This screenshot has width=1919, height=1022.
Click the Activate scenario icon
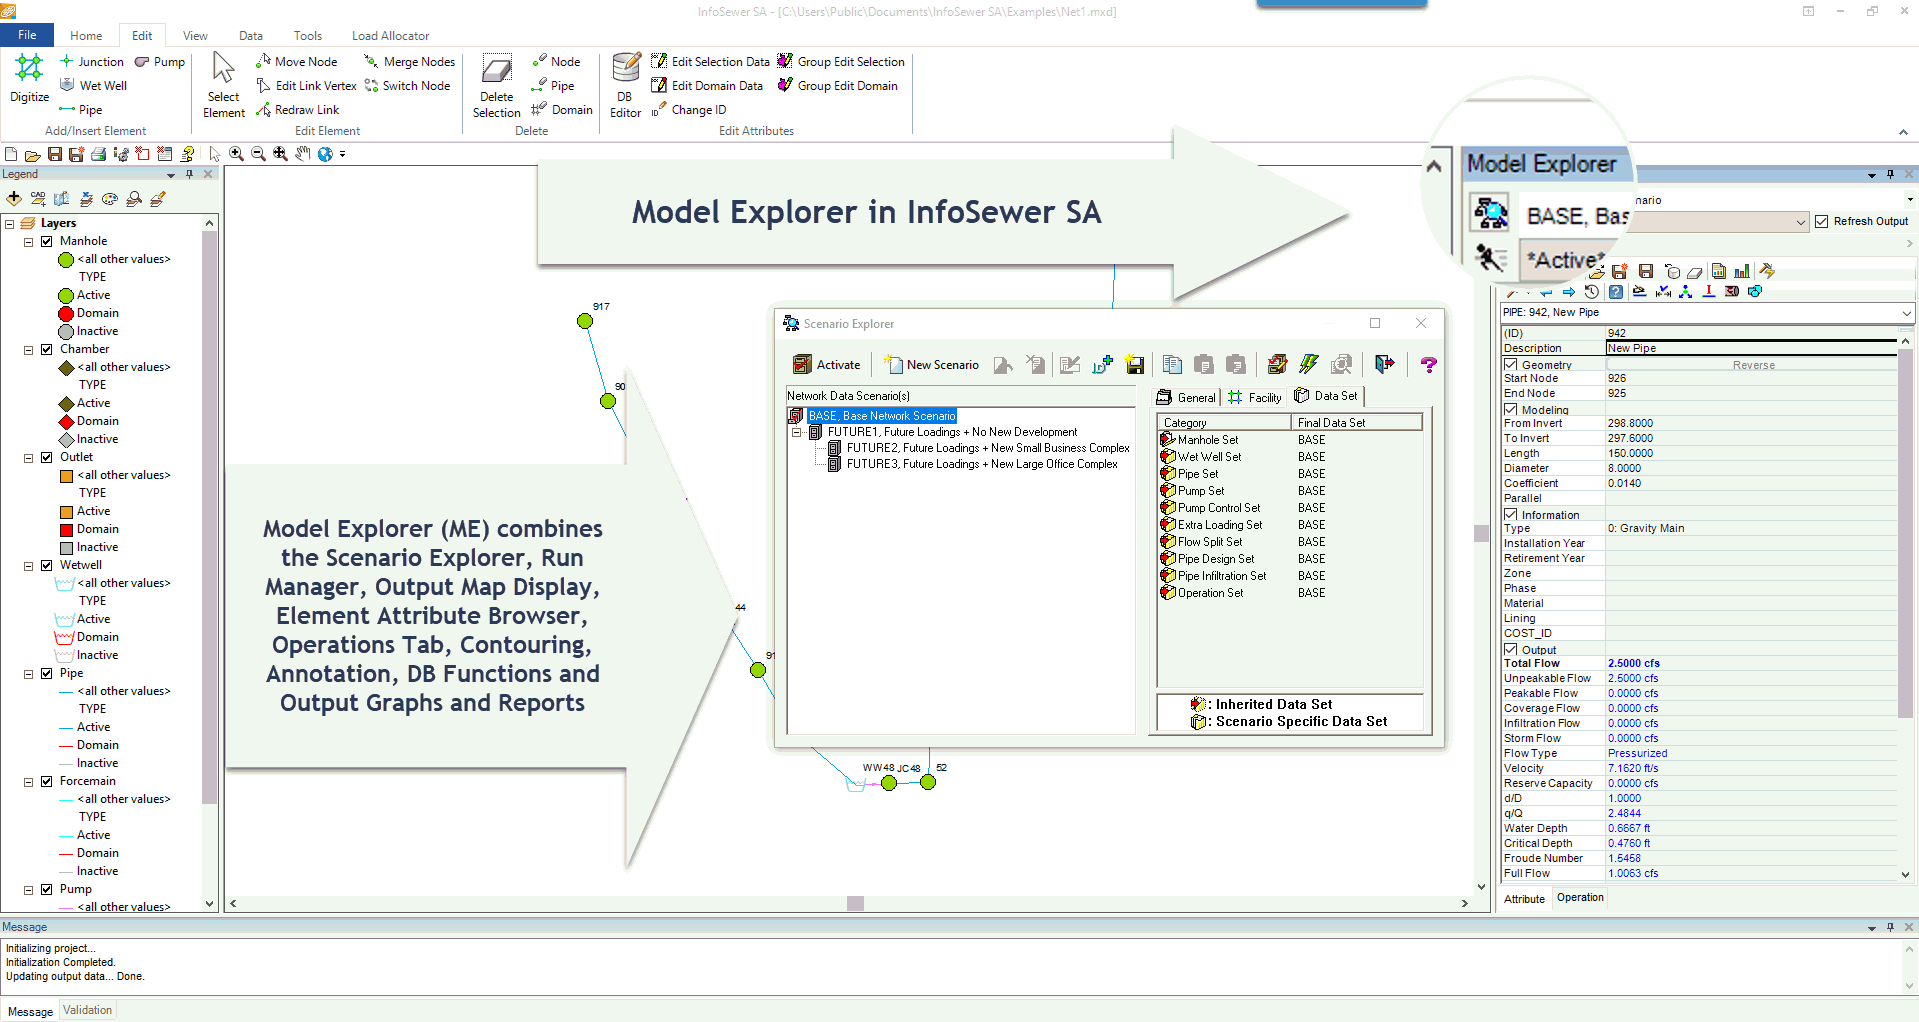coord(802,365)
